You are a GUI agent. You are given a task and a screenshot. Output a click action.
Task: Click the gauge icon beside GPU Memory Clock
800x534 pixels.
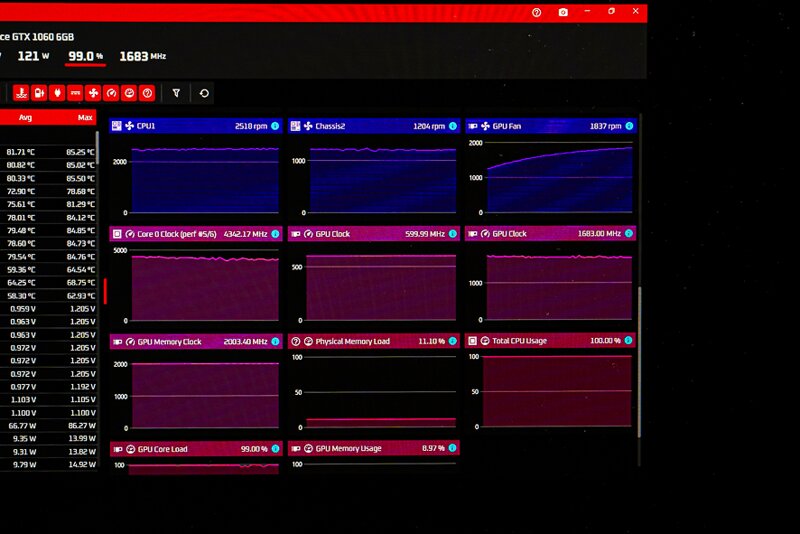coord(130,342)
